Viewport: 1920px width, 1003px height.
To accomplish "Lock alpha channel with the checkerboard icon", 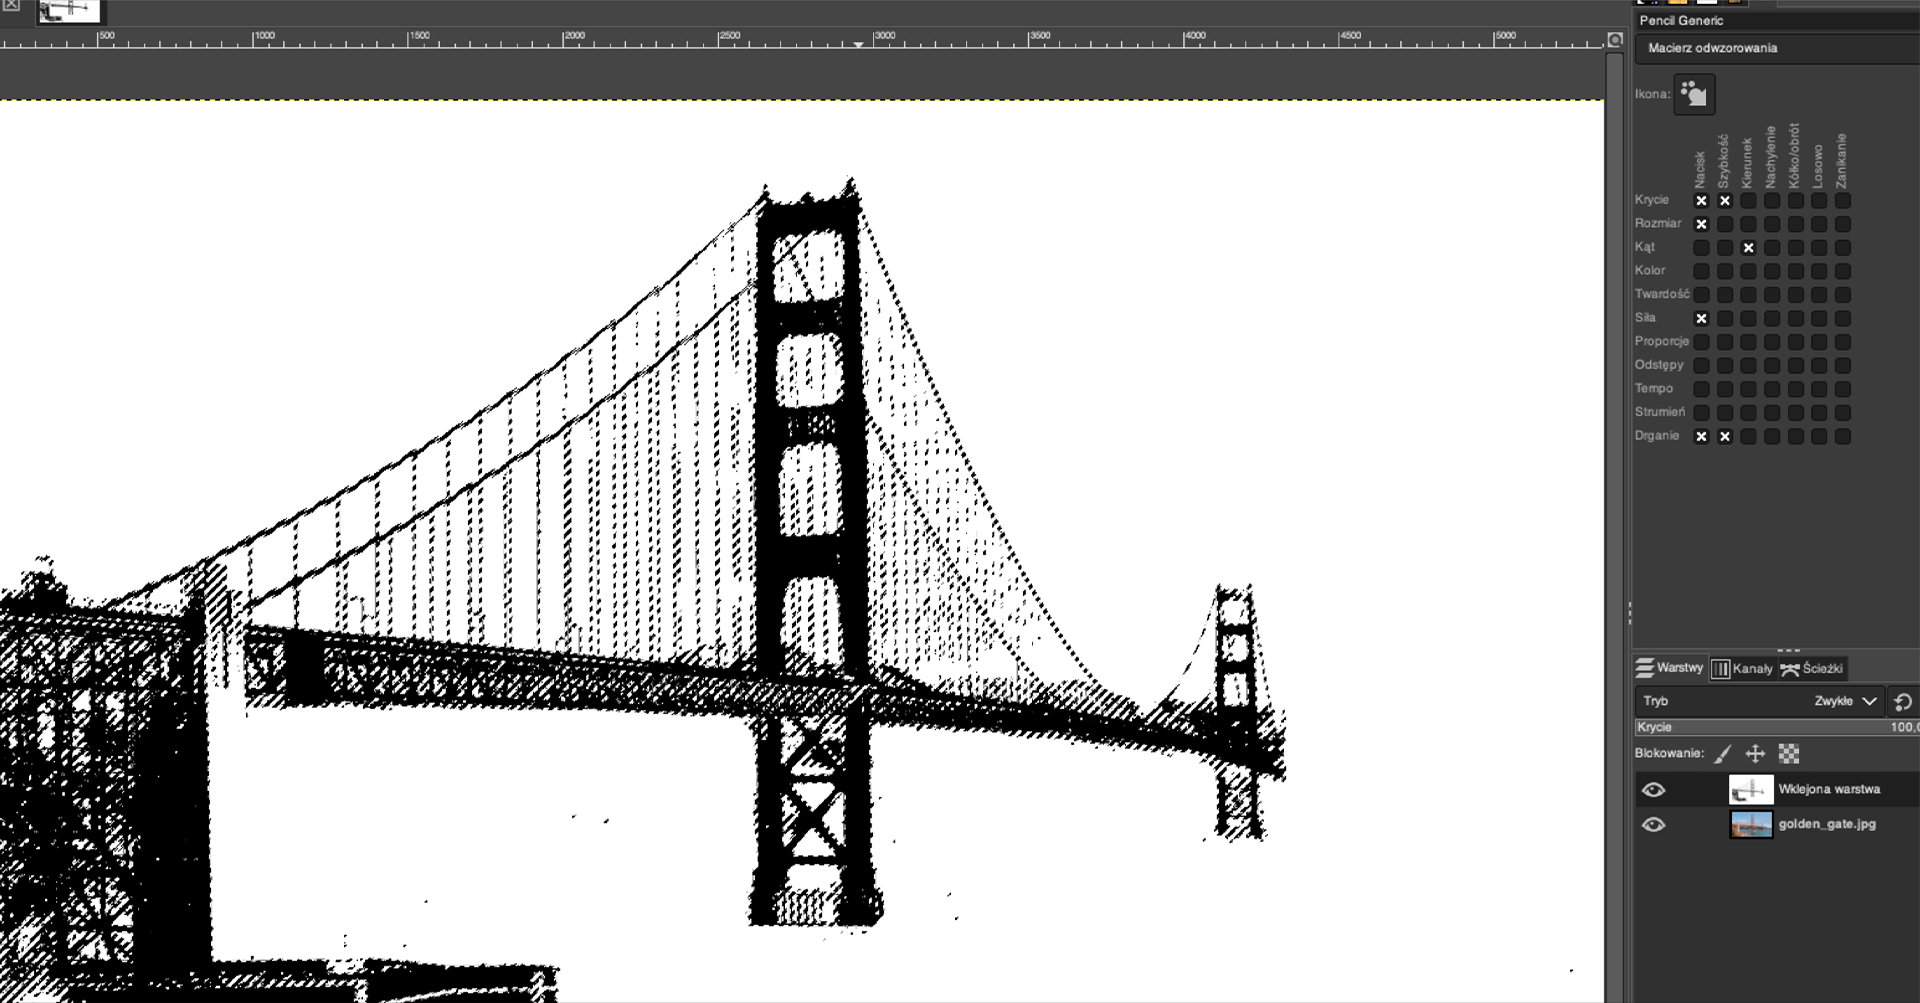I will (1789, 754).
